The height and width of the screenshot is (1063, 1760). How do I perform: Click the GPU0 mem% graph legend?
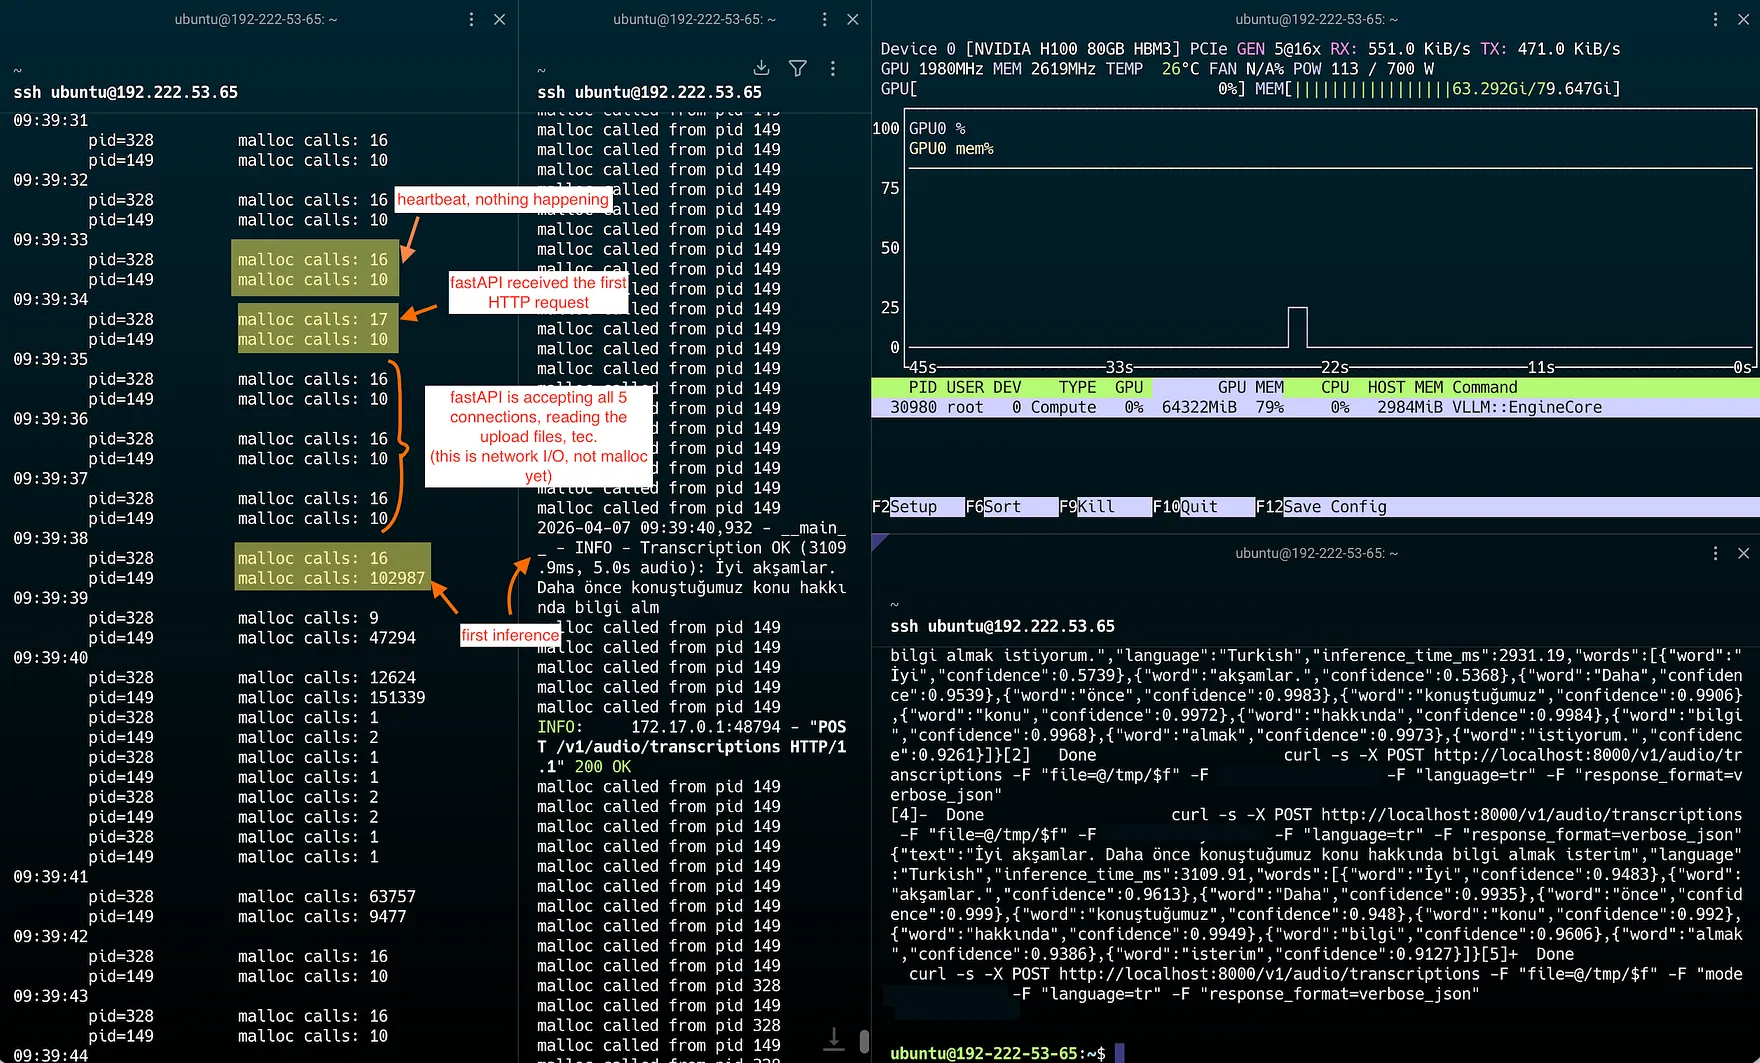point(951,149)
